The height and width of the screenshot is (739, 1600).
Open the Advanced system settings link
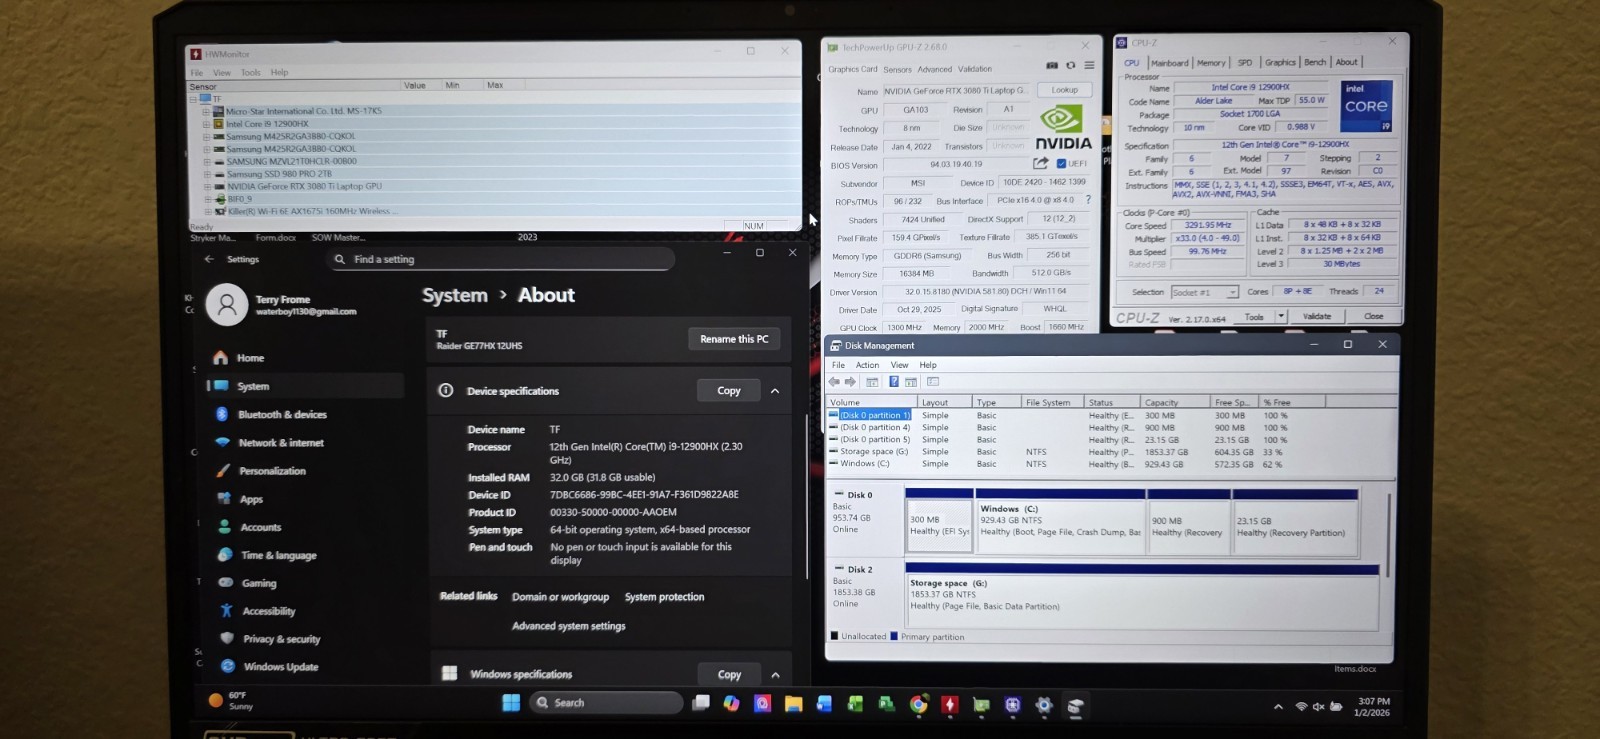tap(569, 626)
